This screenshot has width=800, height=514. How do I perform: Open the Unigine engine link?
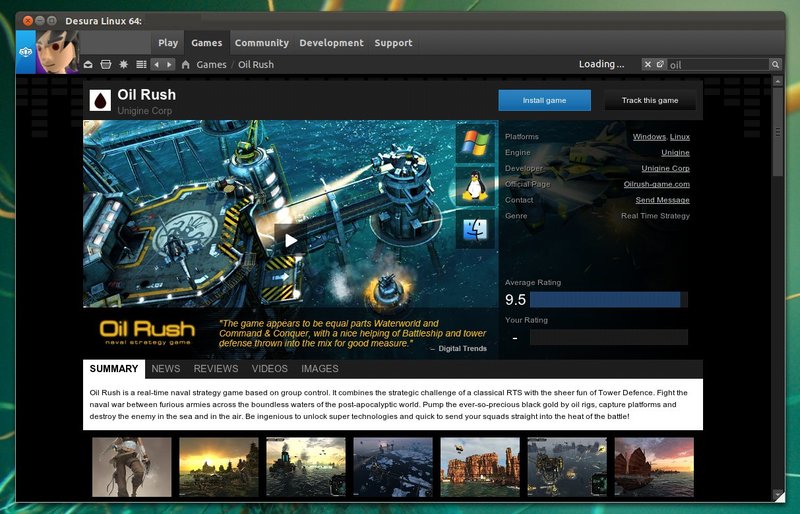click(676, 153)
